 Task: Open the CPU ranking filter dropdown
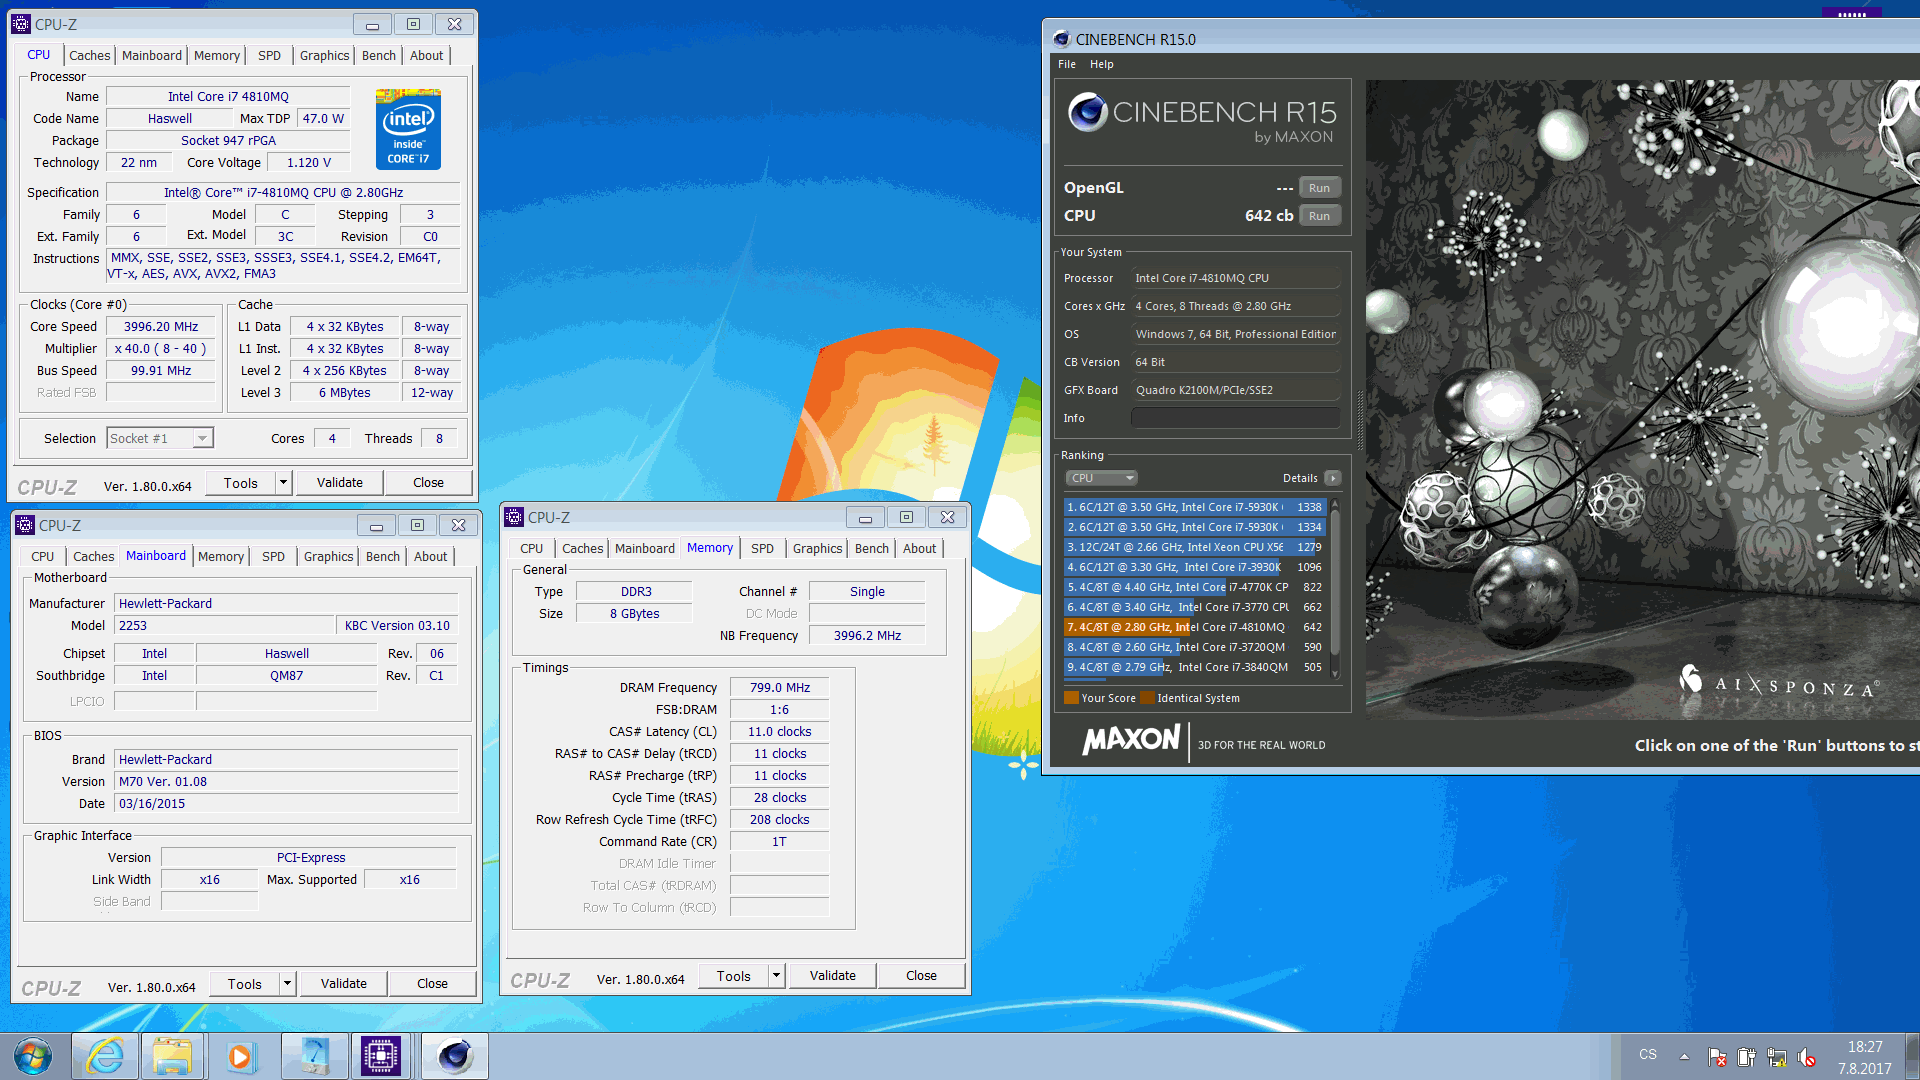click(1101, 478)
